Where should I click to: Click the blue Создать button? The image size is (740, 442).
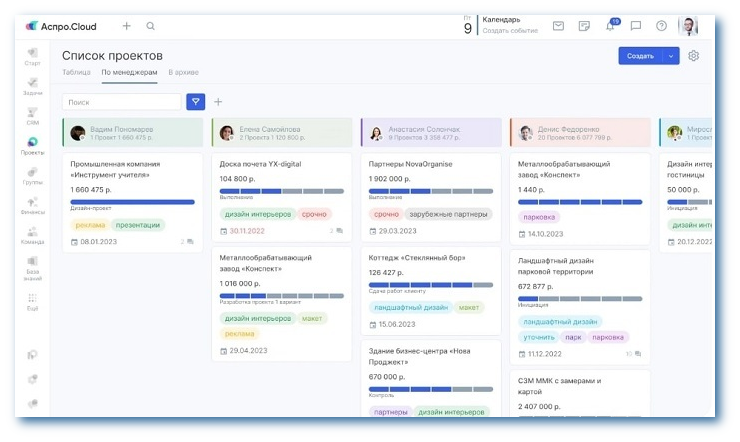pos(639,56)
